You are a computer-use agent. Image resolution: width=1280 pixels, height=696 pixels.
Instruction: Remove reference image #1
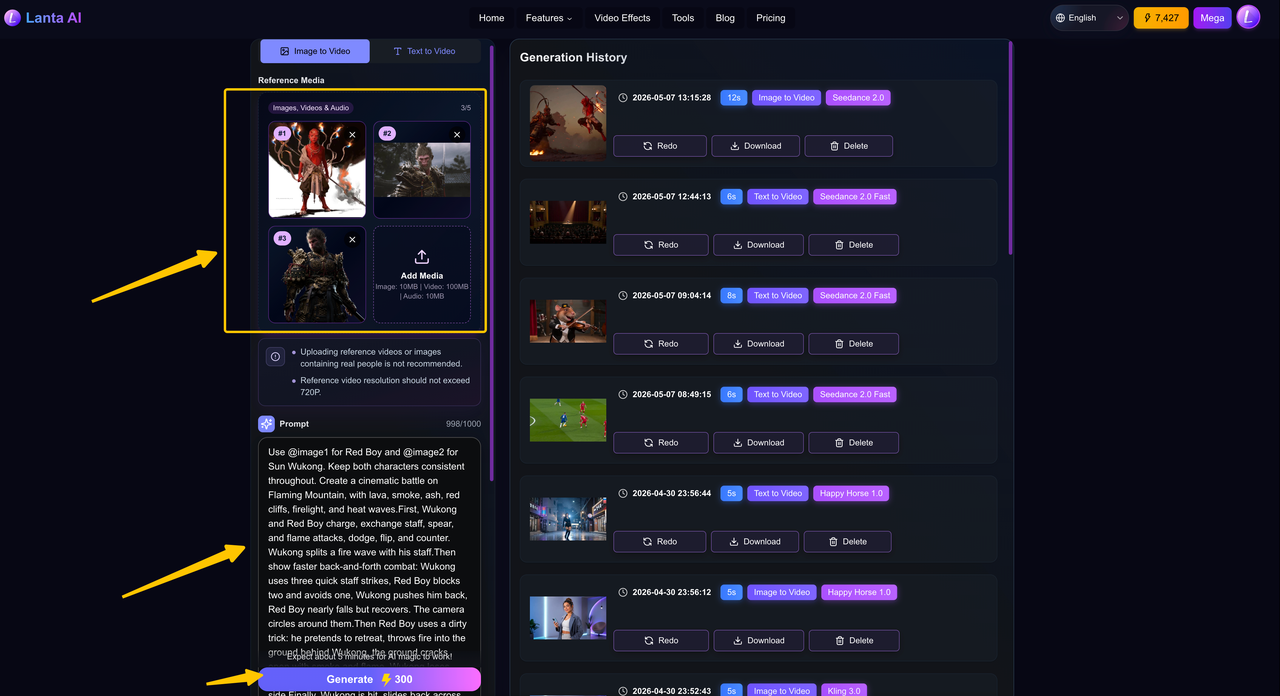point(352,134)
